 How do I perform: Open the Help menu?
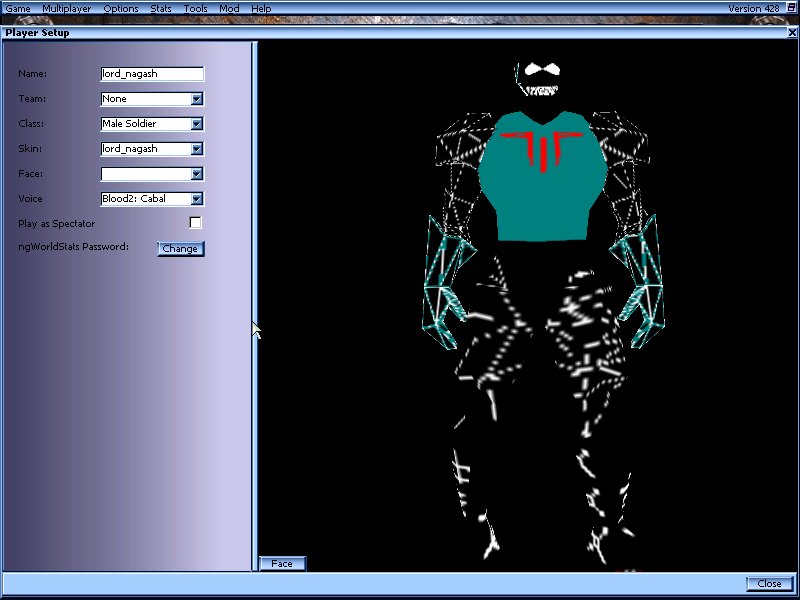tap(261, 8)
